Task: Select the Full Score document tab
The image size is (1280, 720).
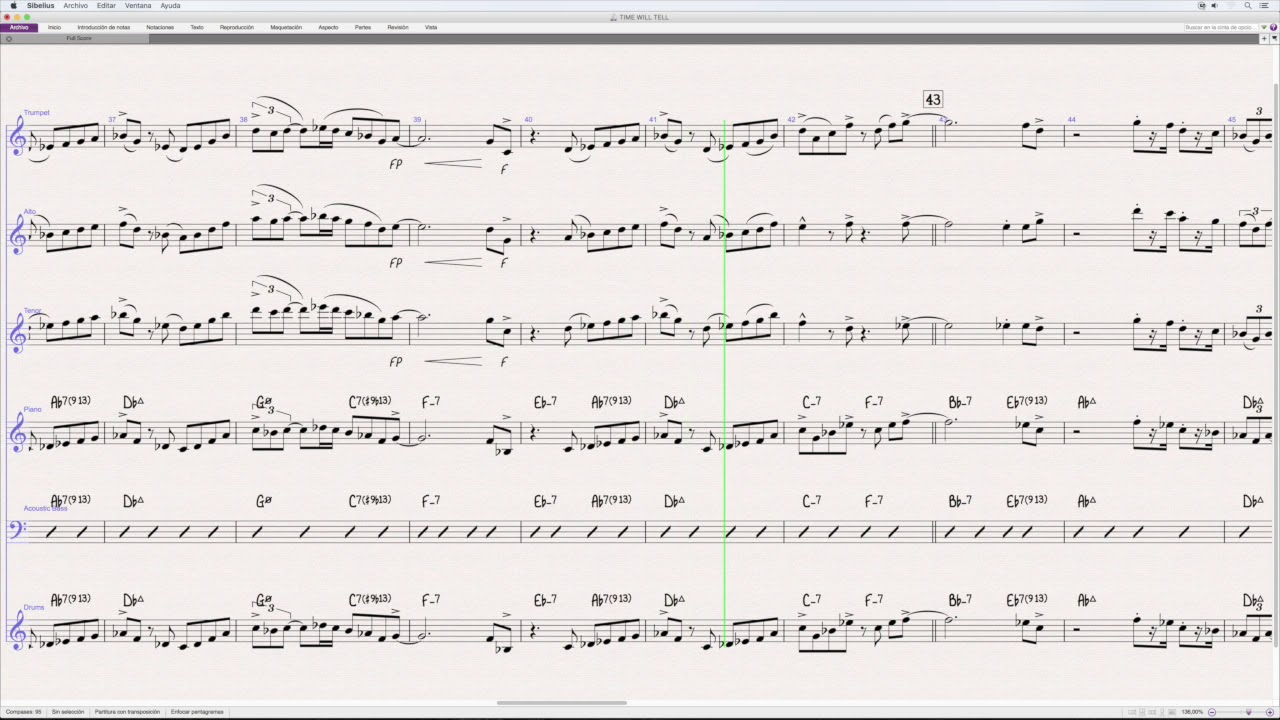Action: [x=79, y=38]
